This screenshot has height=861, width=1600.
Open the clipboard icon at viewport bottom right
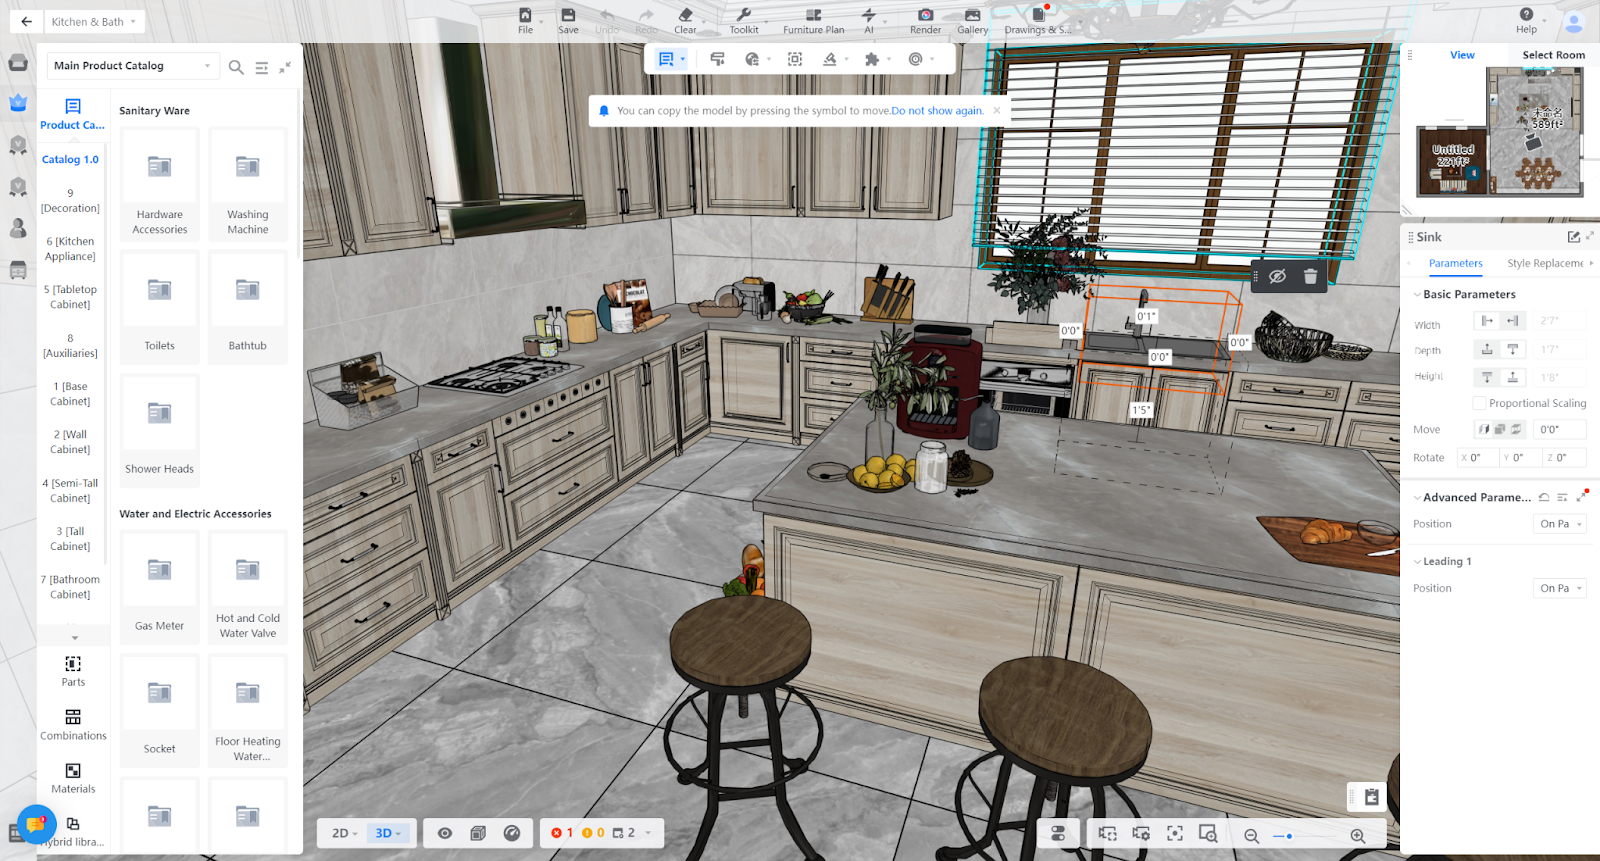(1372, 797)
